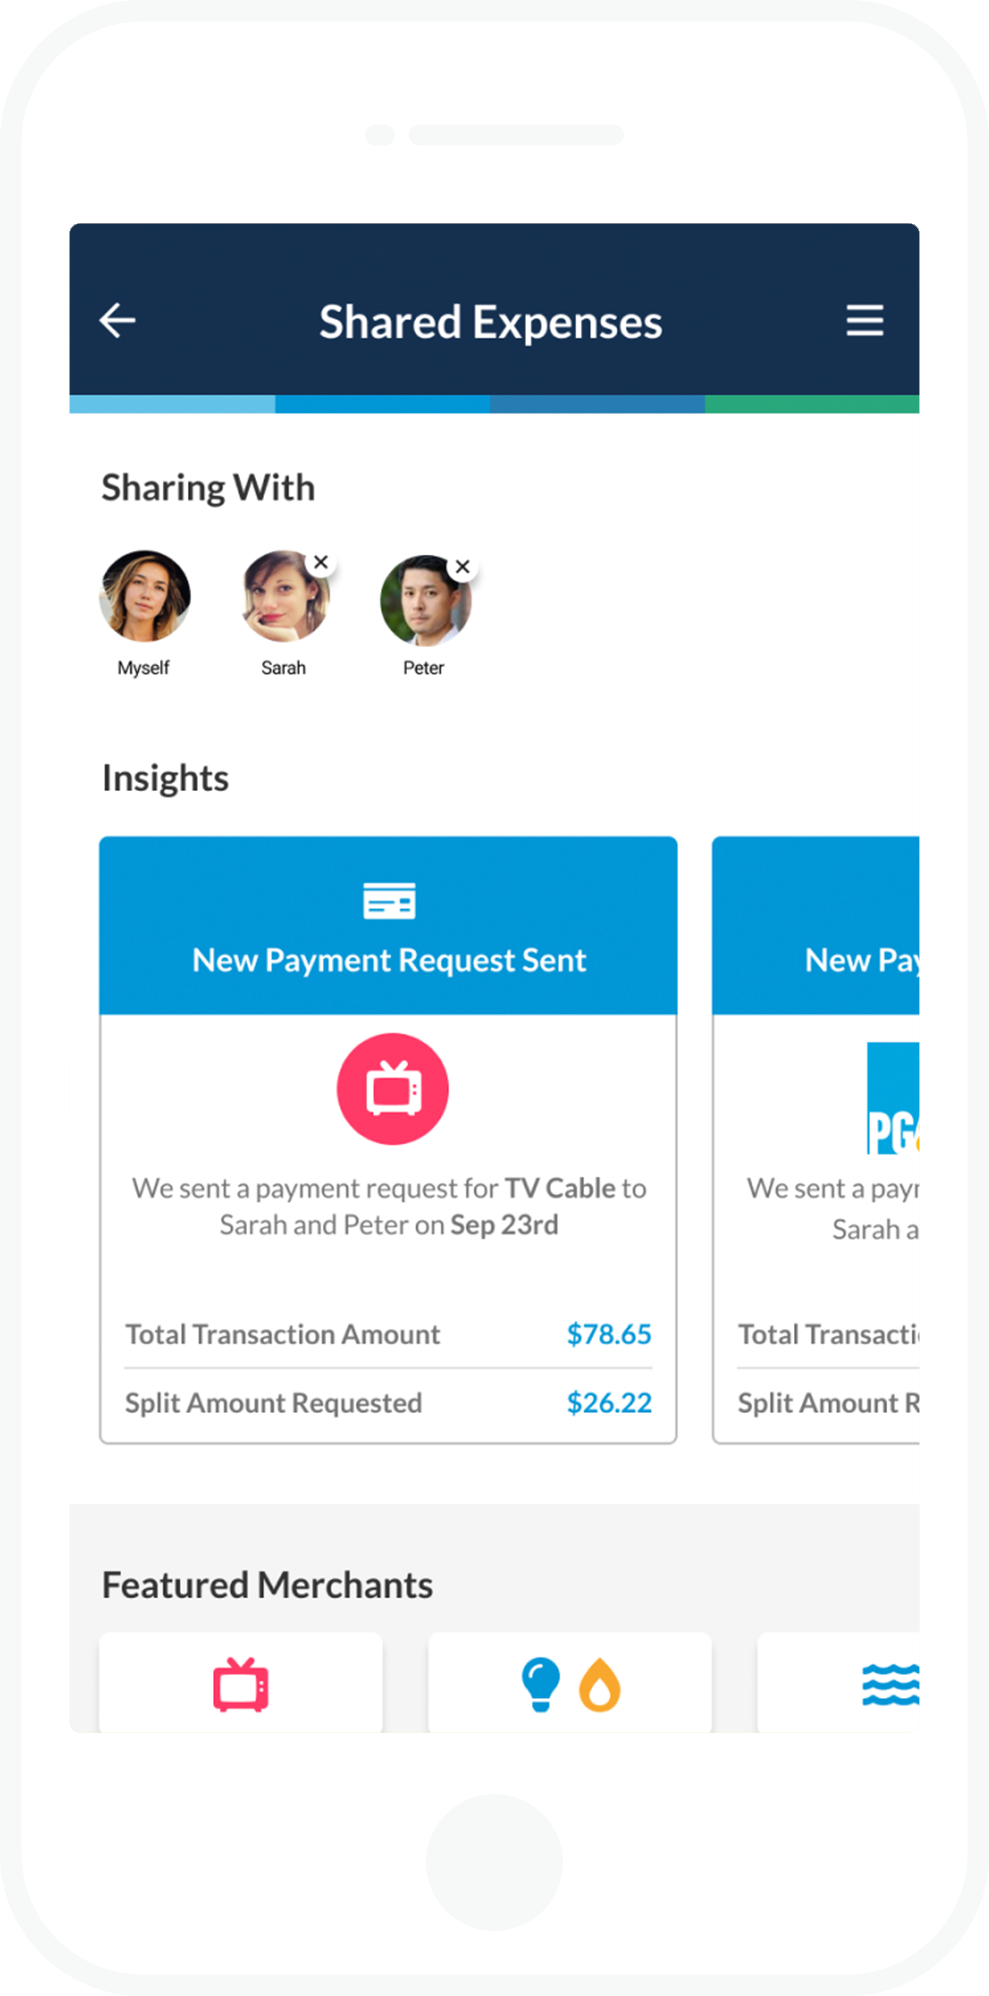989x1996 pixels.
Task: Tap the lightbulb and flame utilities merchant
Action: [568, 1683]
